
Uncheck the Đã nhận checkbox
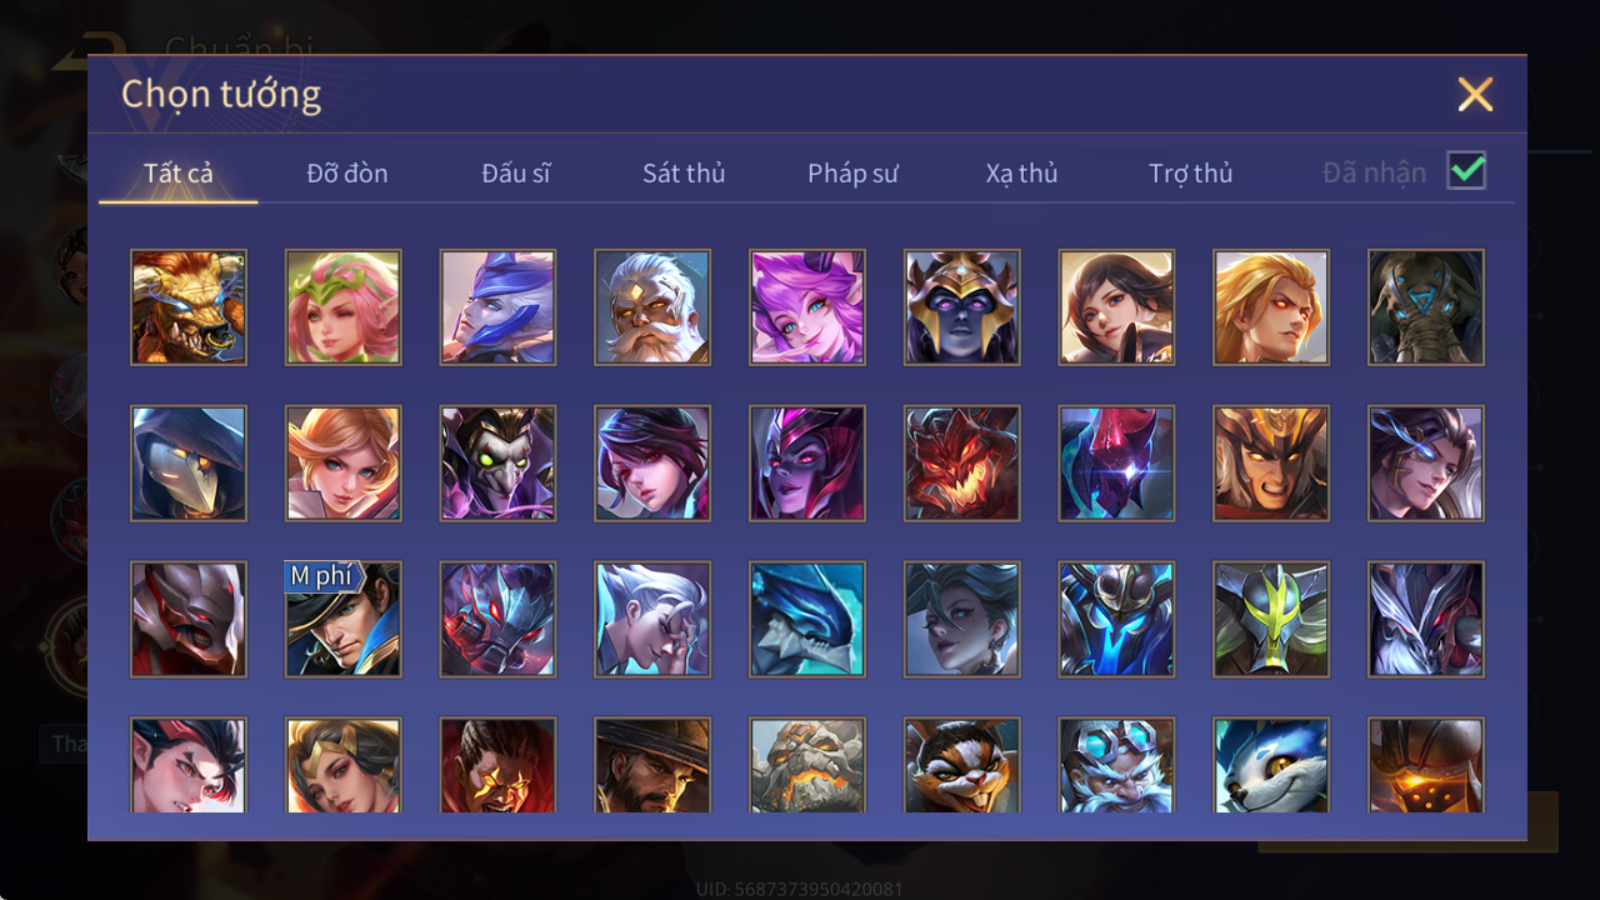pyautogui.click(x=1466, y=171)
